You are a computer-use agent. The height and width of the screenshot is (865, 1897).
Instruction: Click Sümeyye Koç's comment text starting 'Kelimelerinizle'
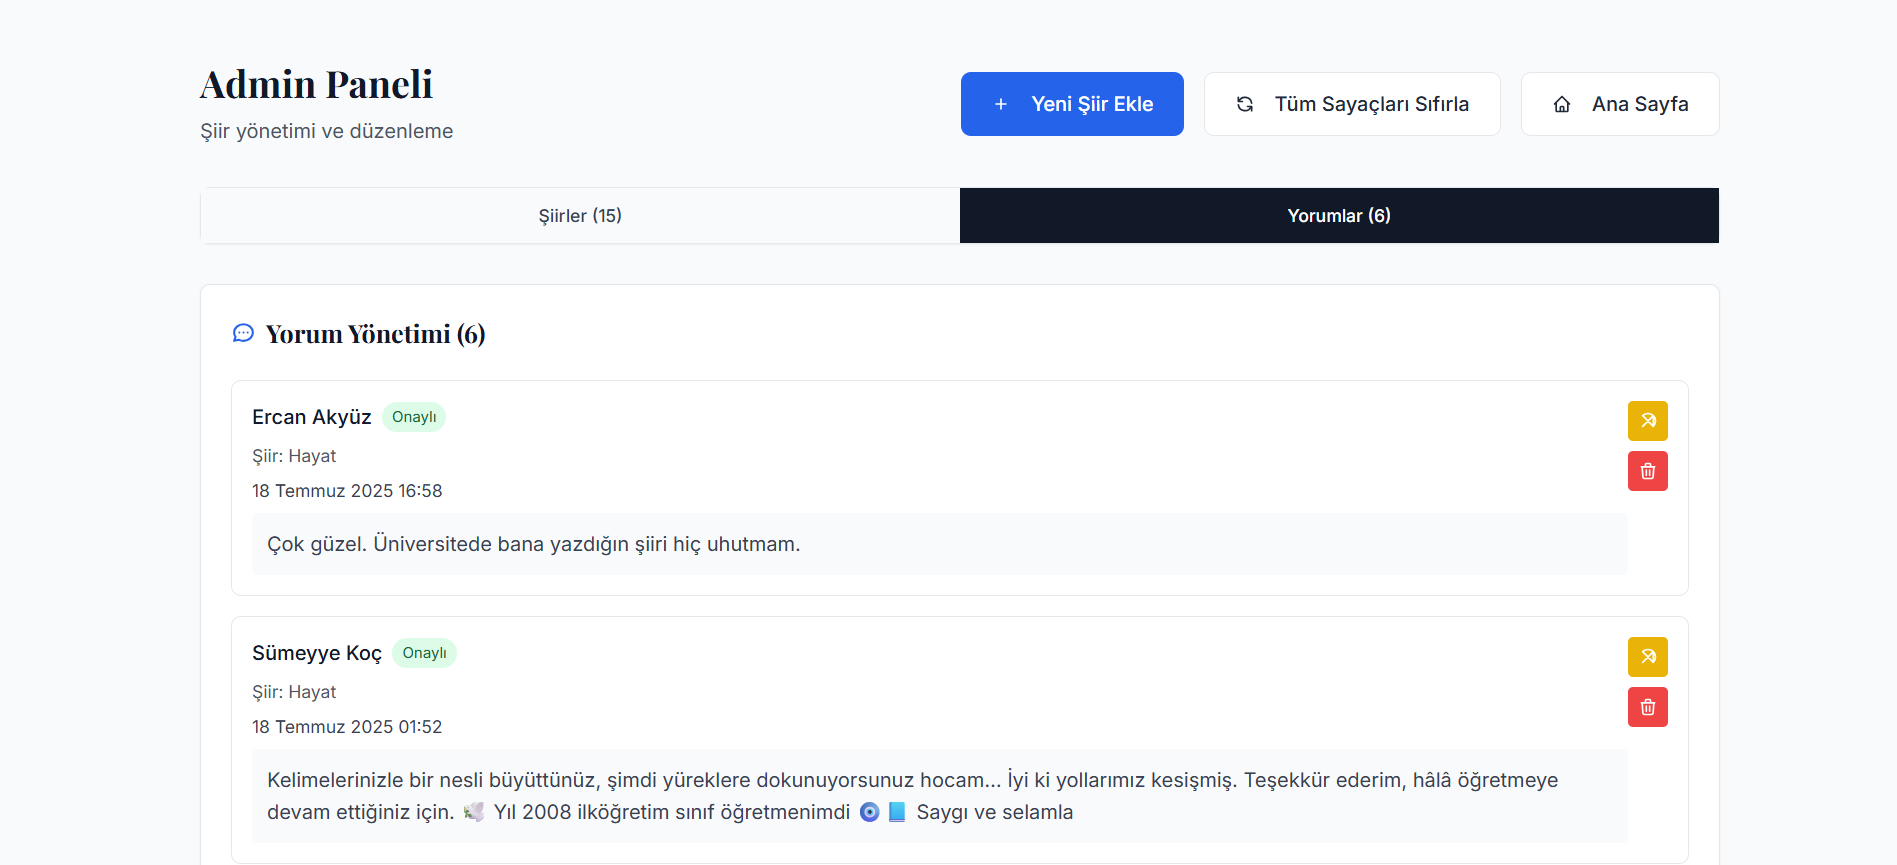[911, 781]
